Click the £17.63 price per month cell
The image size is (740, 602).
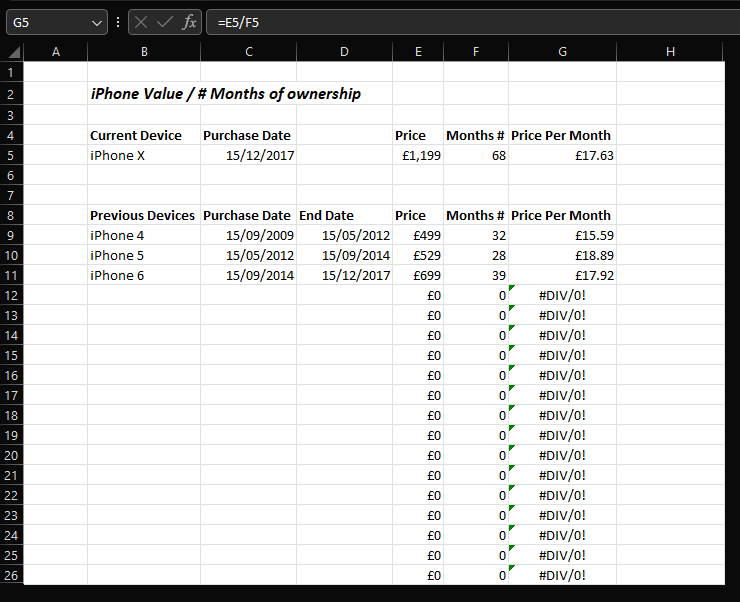coord(562,155)
